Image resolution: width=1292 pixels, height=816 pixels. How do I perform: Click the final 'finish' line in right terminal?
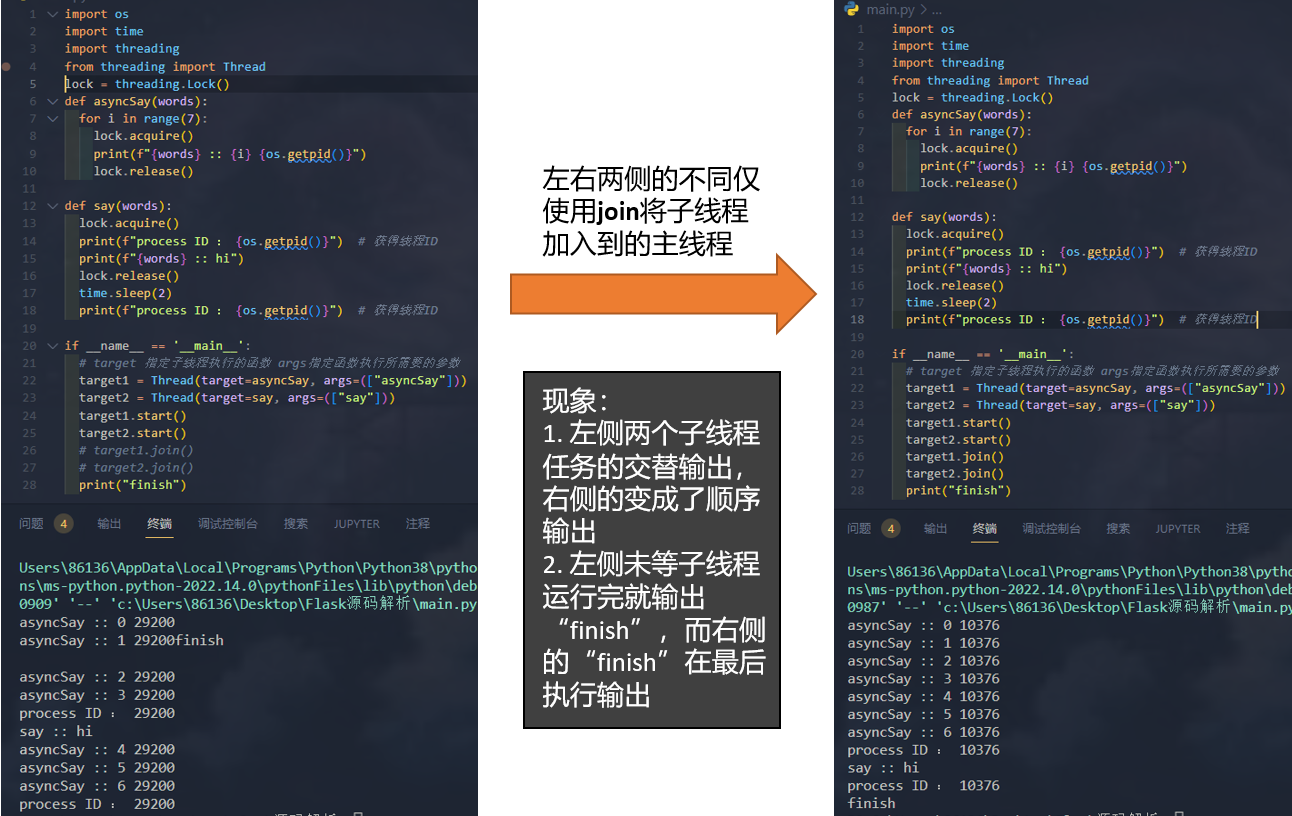tap(871, 803)
